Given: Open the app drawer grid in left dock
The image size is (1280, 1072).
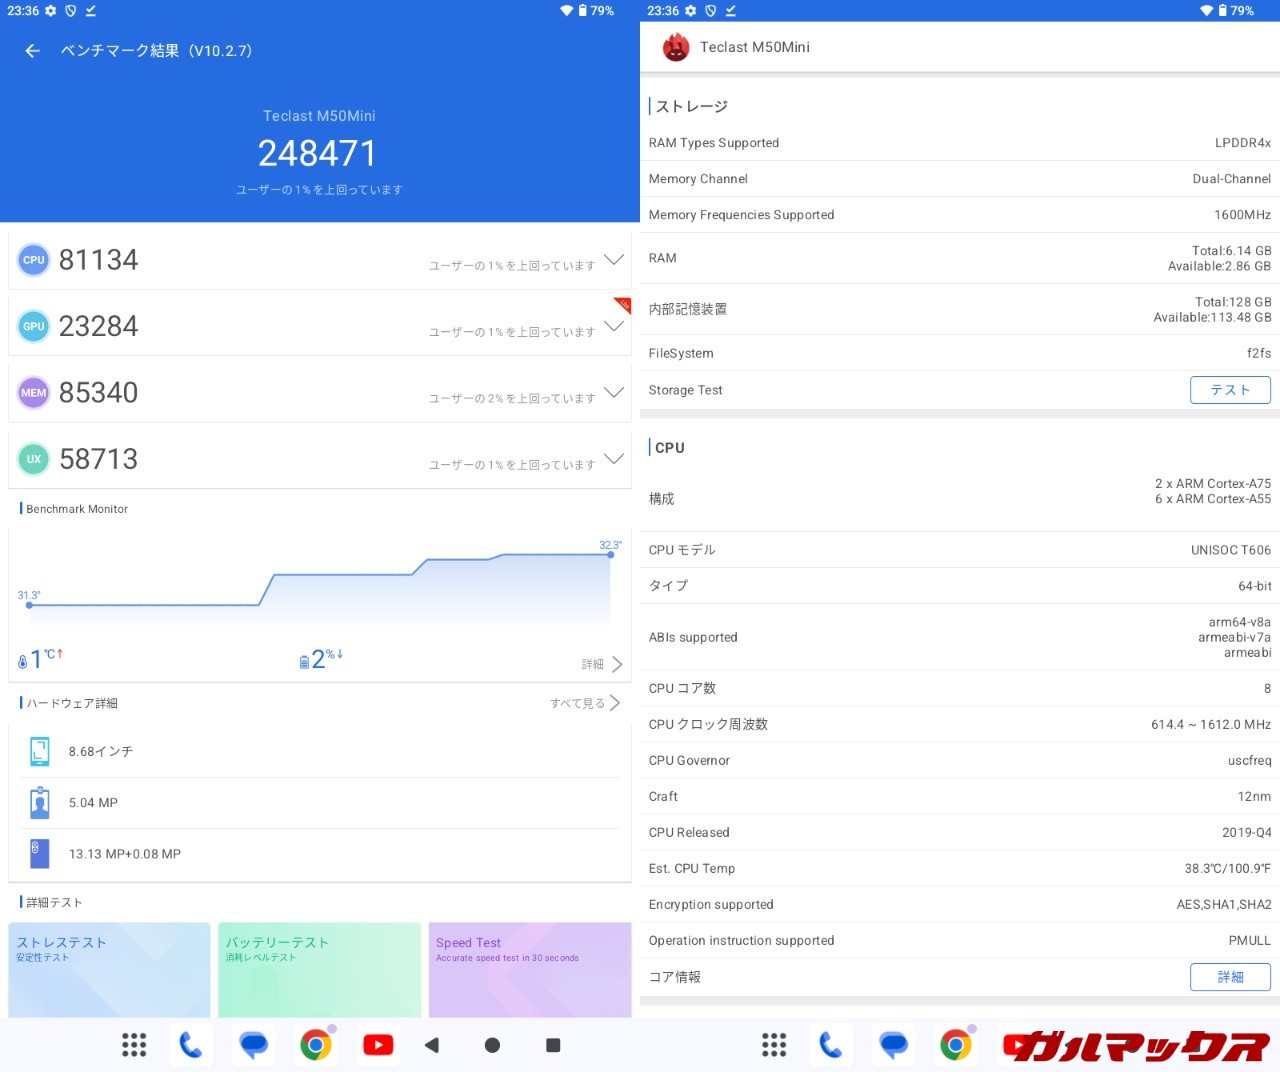Looking at the screenshot, I should (x=134, y=1045).
